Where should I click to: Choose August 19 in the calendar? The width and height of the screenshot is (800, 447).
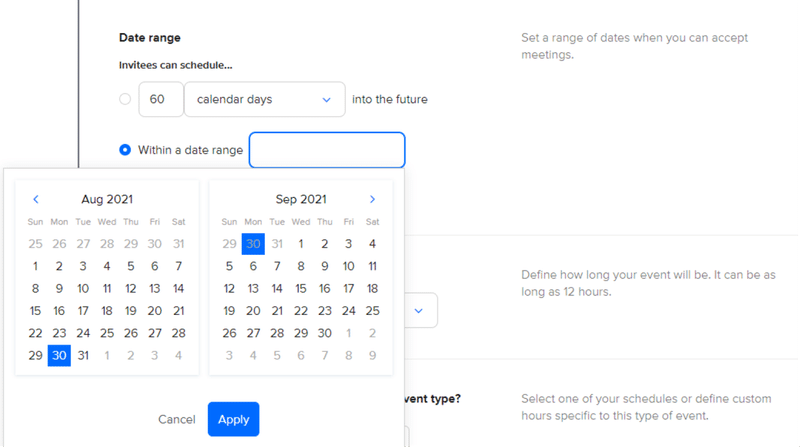click(x=131, y=311)
